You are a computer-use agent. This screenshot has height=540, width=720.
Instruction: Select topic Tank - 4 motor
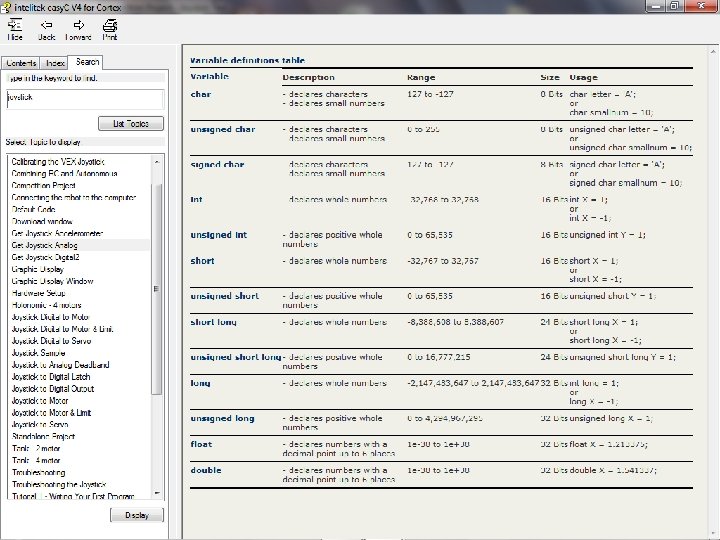pos(36,460)
